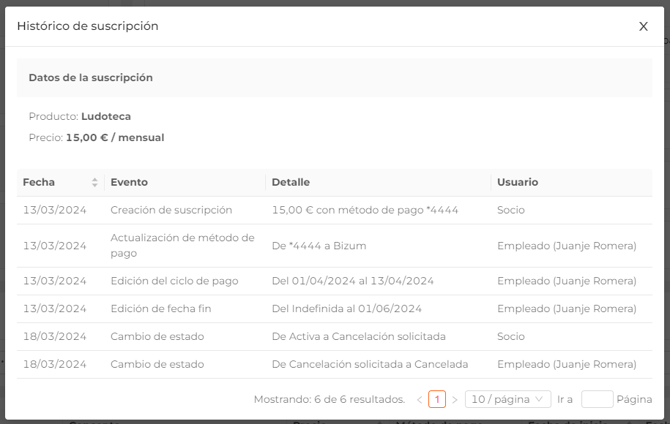
Task: Click the 'De Cancelación solicitada a Cancelada' detail
Action: (x=369, y=365)
